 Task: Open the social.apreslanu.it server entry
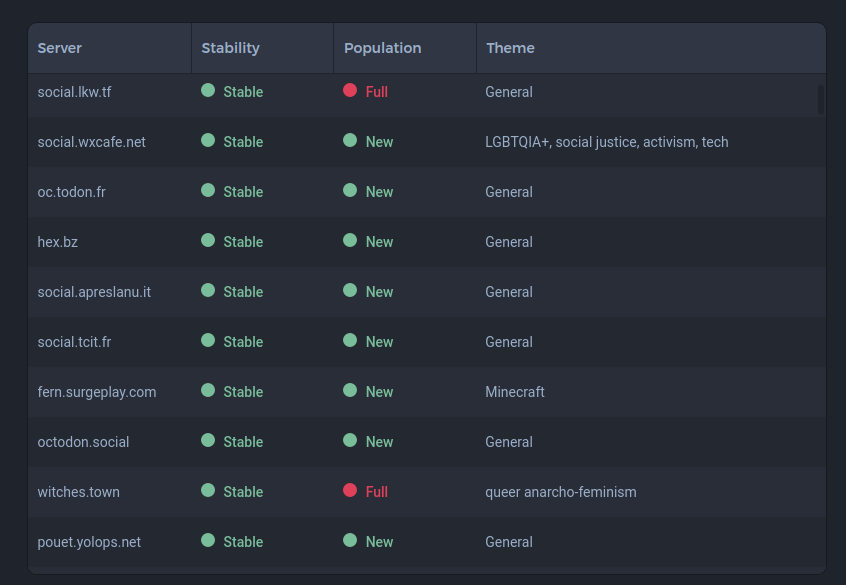(x=94, y=292)
